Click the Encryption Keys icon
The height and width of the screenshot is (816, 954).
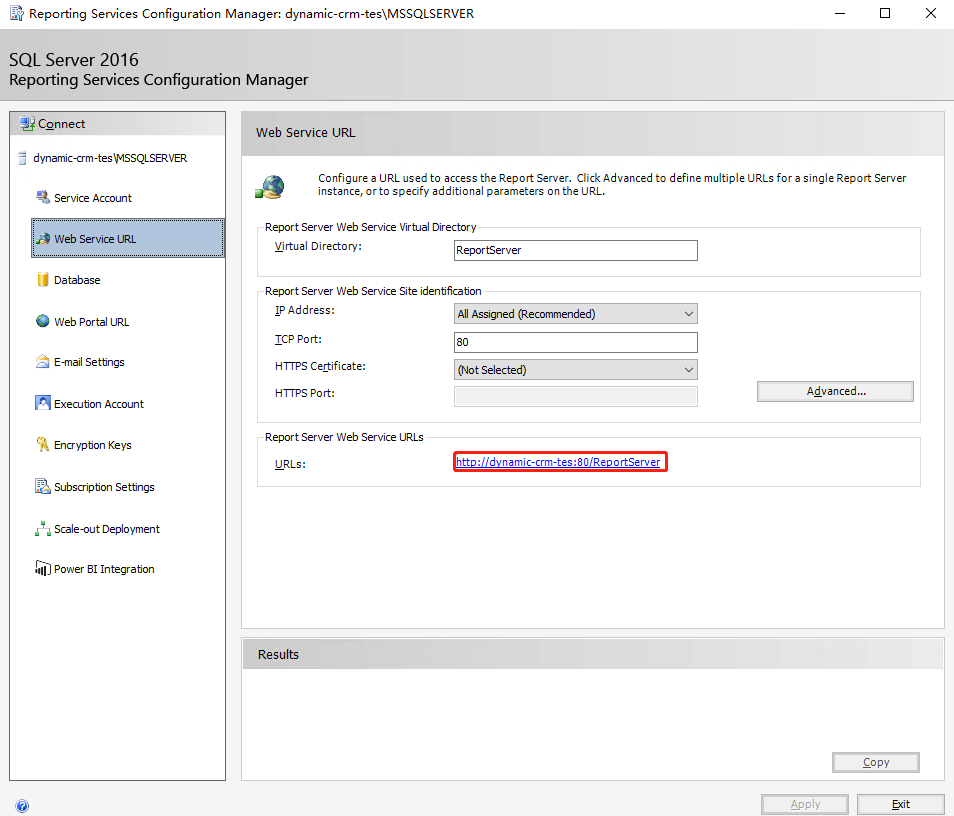tap(43, 444)
